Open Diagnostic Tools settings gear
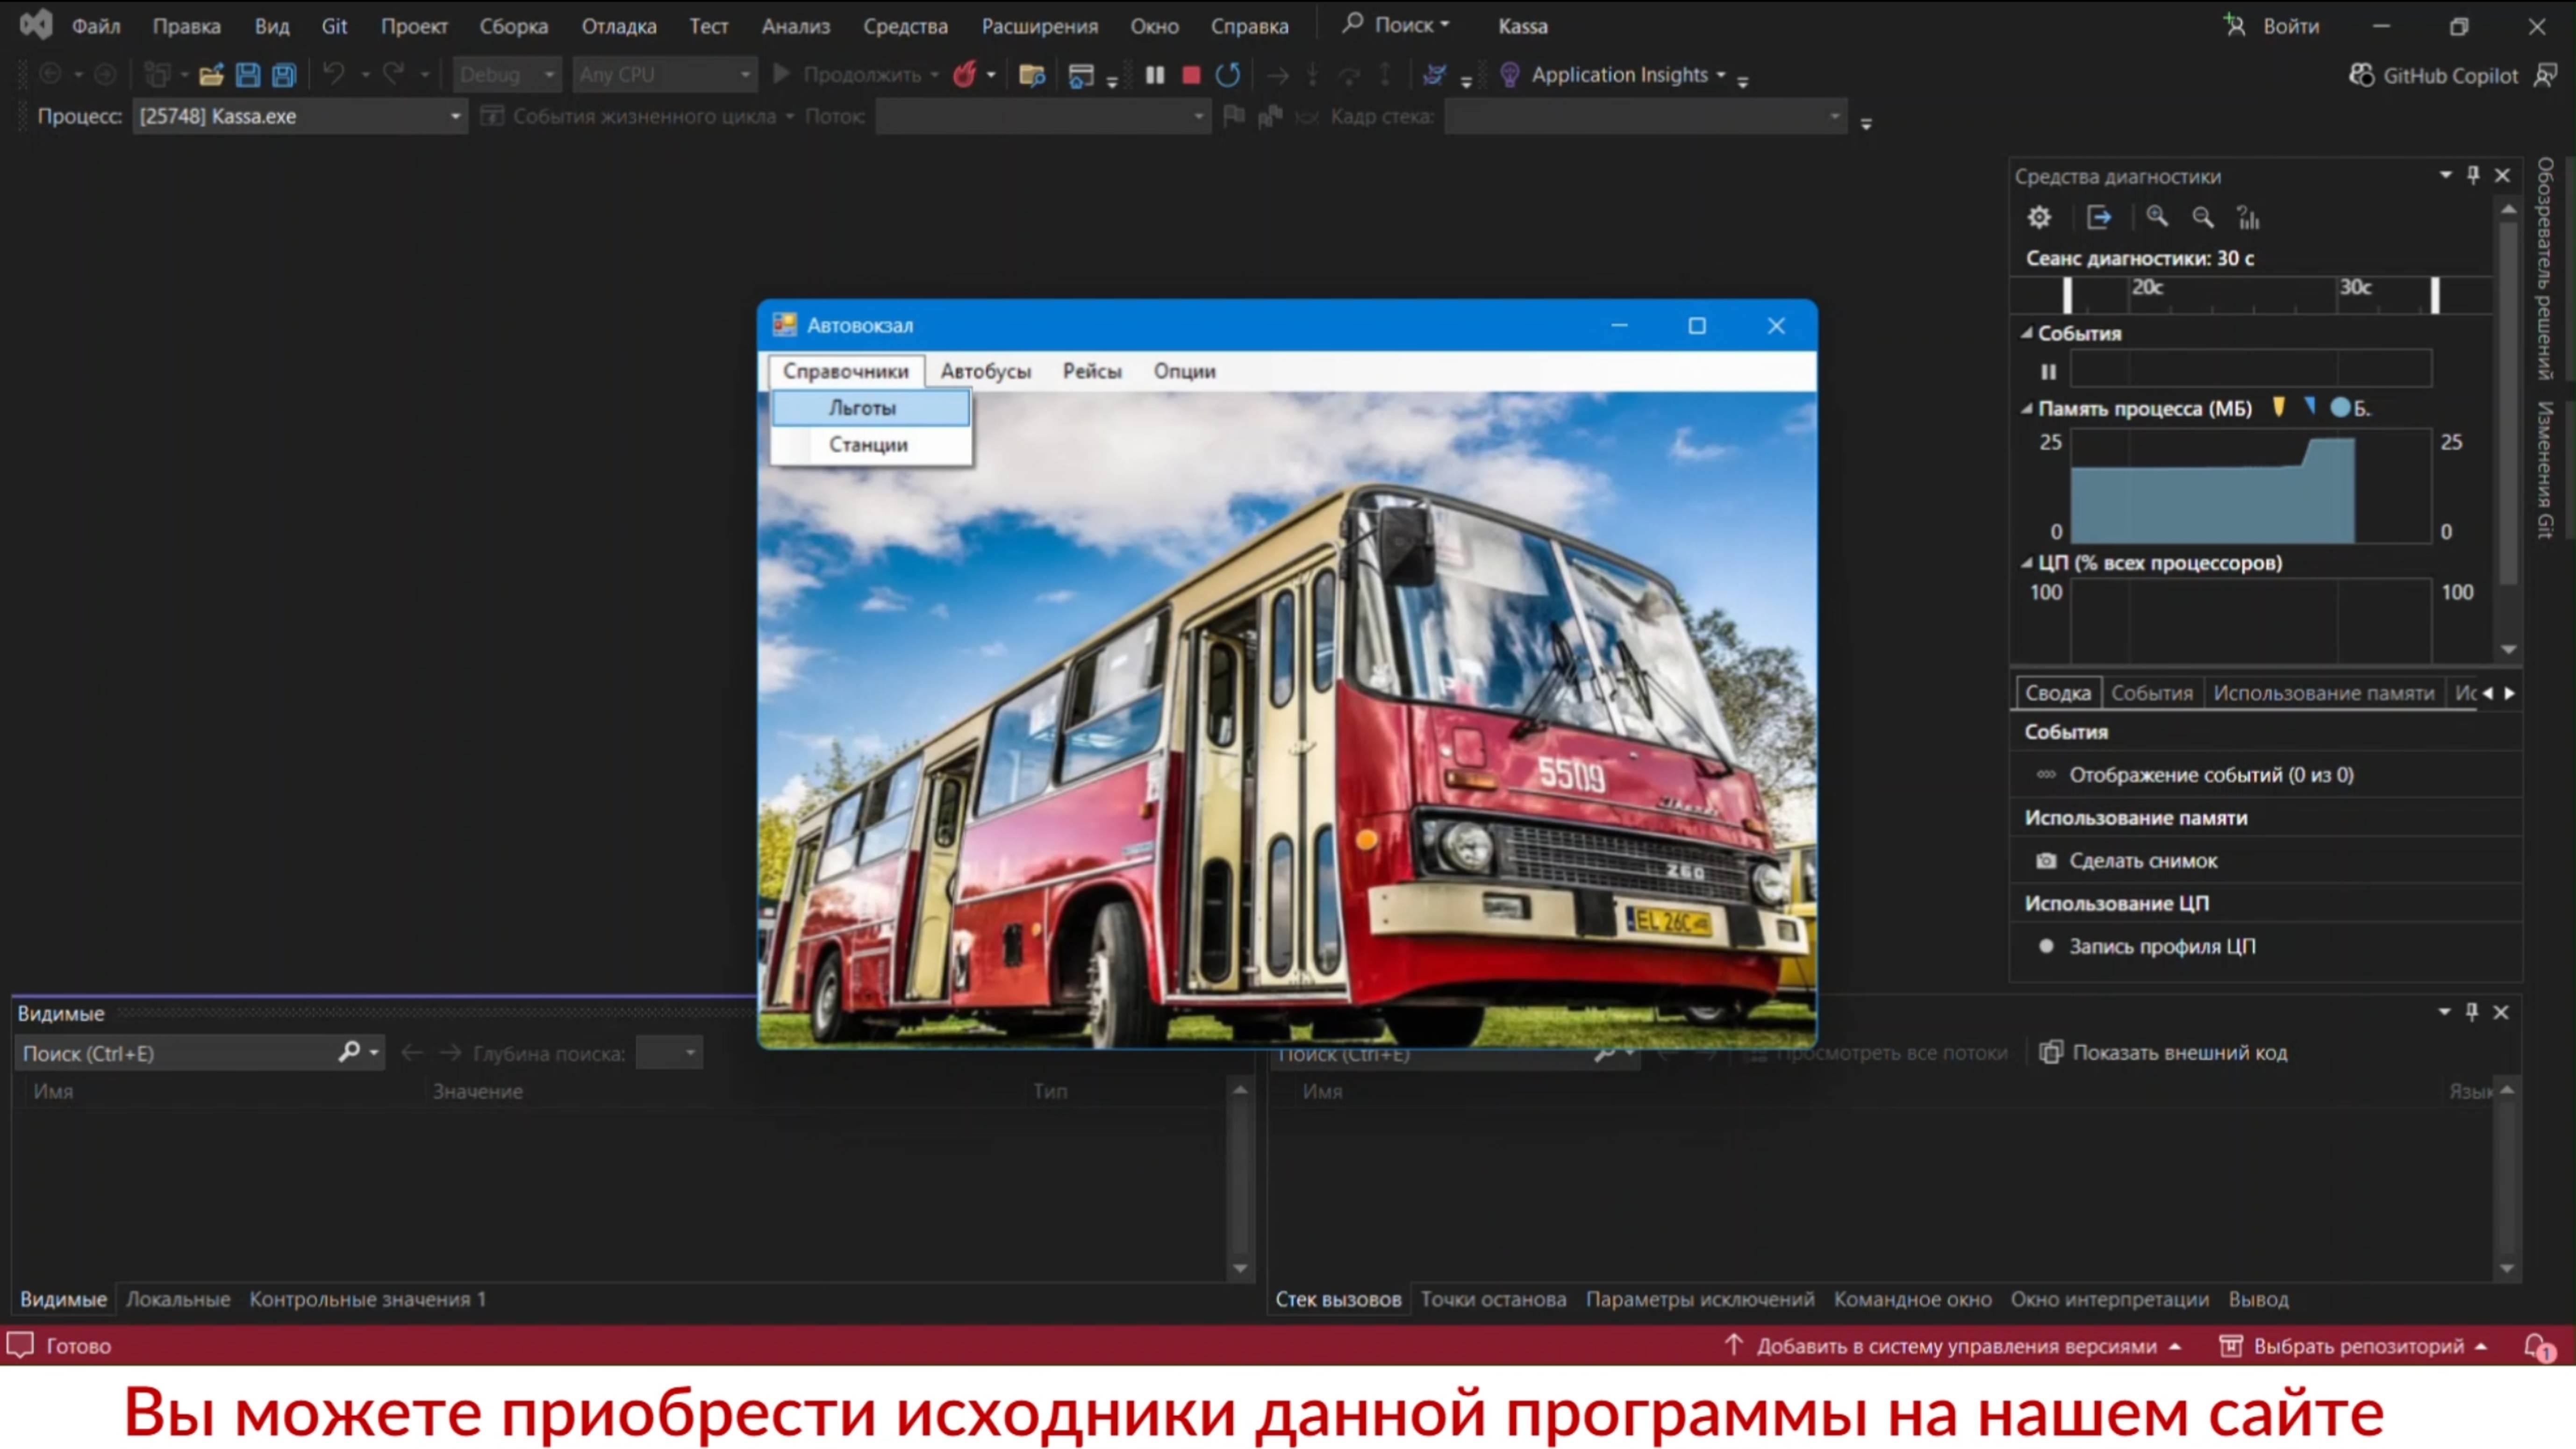 (2040, 217)
